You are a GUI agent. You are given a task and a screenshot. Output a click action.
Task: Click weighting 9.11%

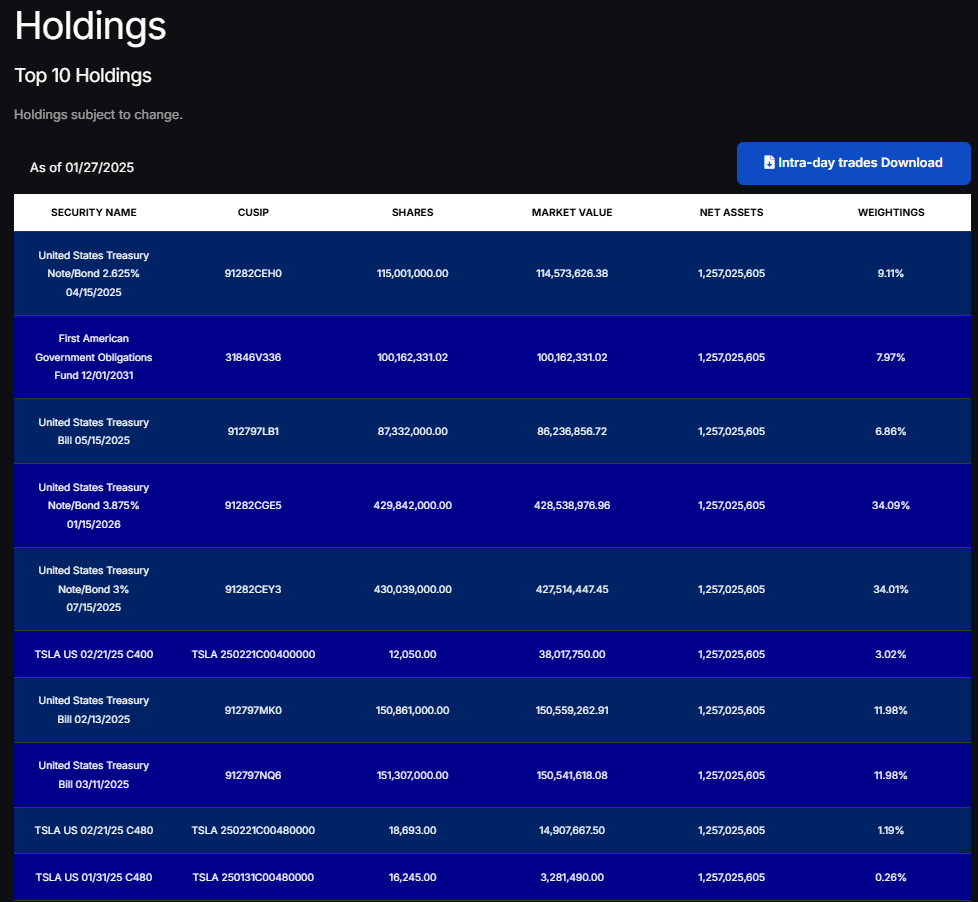(891, 273)
